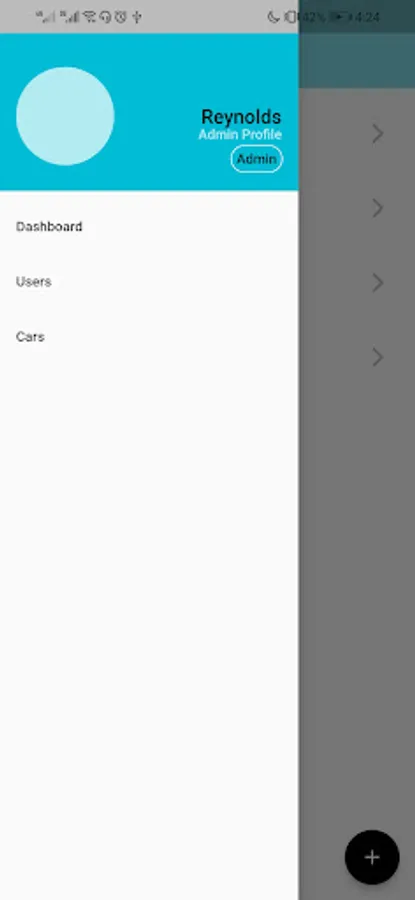The width and height of the screenshot is (415, 900).
Task: Click the alarm clock status icon
Action: (x=120, y=17)
